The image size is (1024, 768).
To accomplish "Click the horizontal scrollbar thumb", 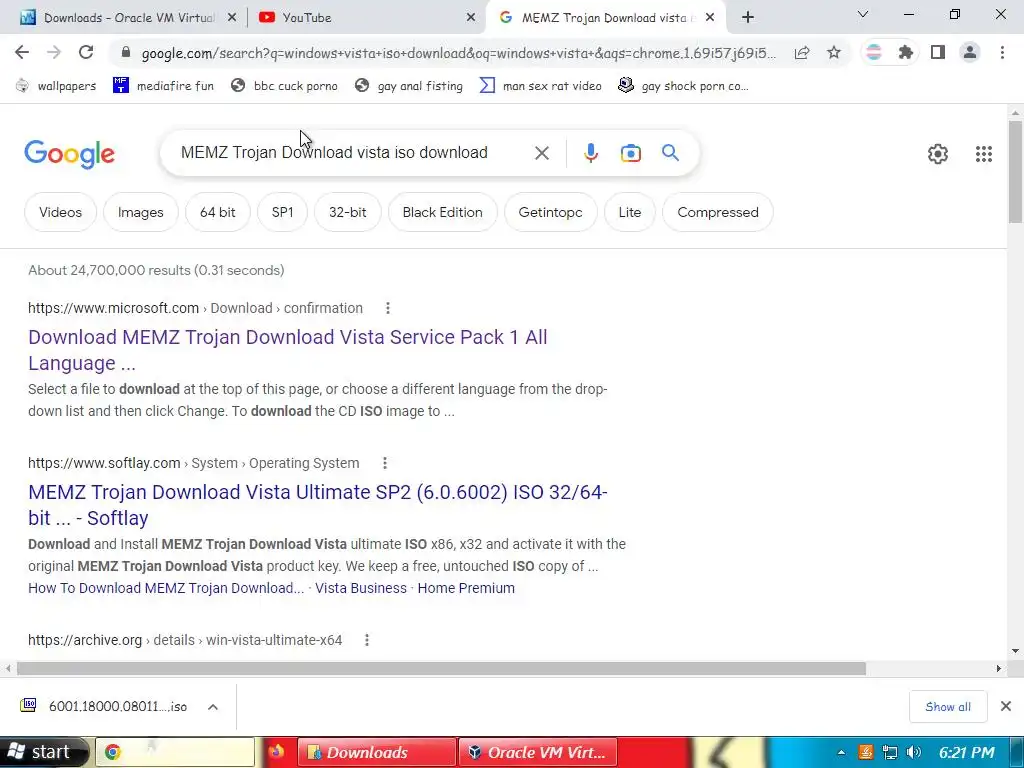I will (441, 668).
